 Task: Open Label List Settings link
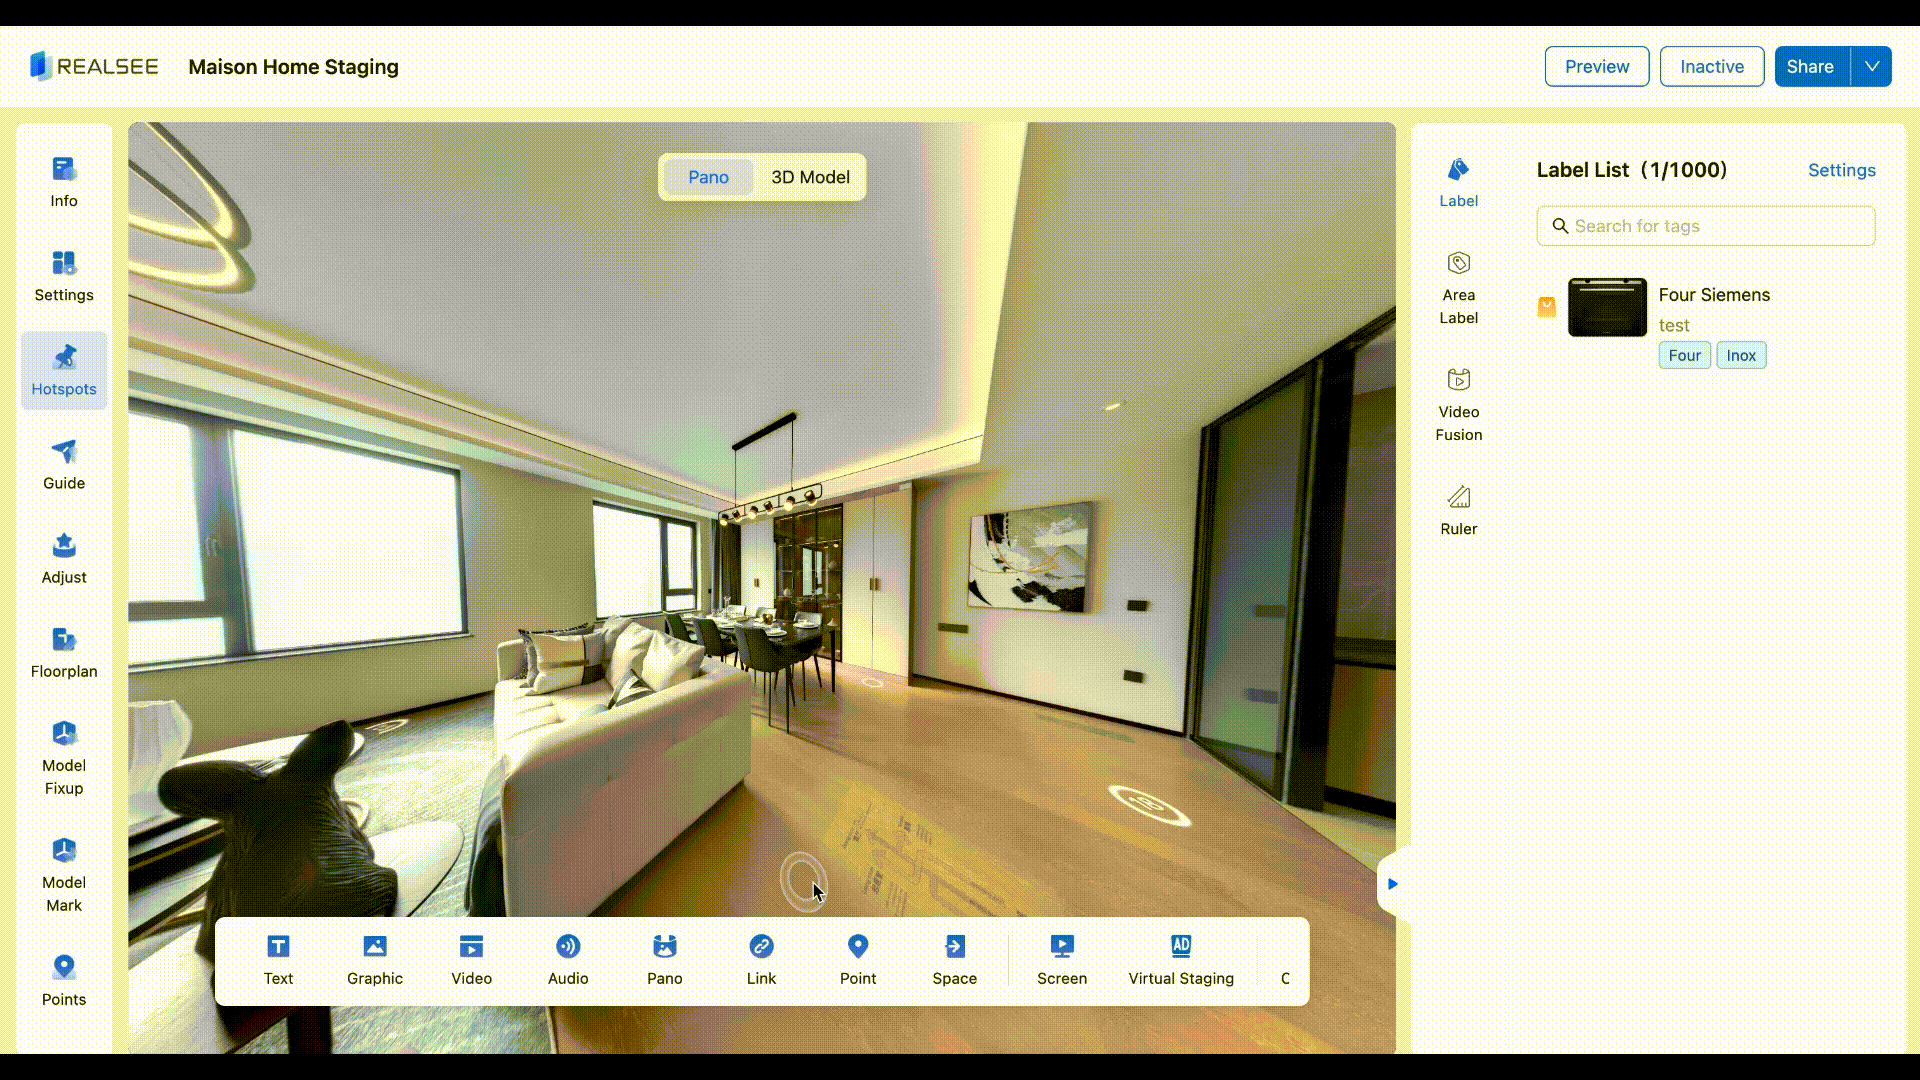click(x=1841, y=170)
